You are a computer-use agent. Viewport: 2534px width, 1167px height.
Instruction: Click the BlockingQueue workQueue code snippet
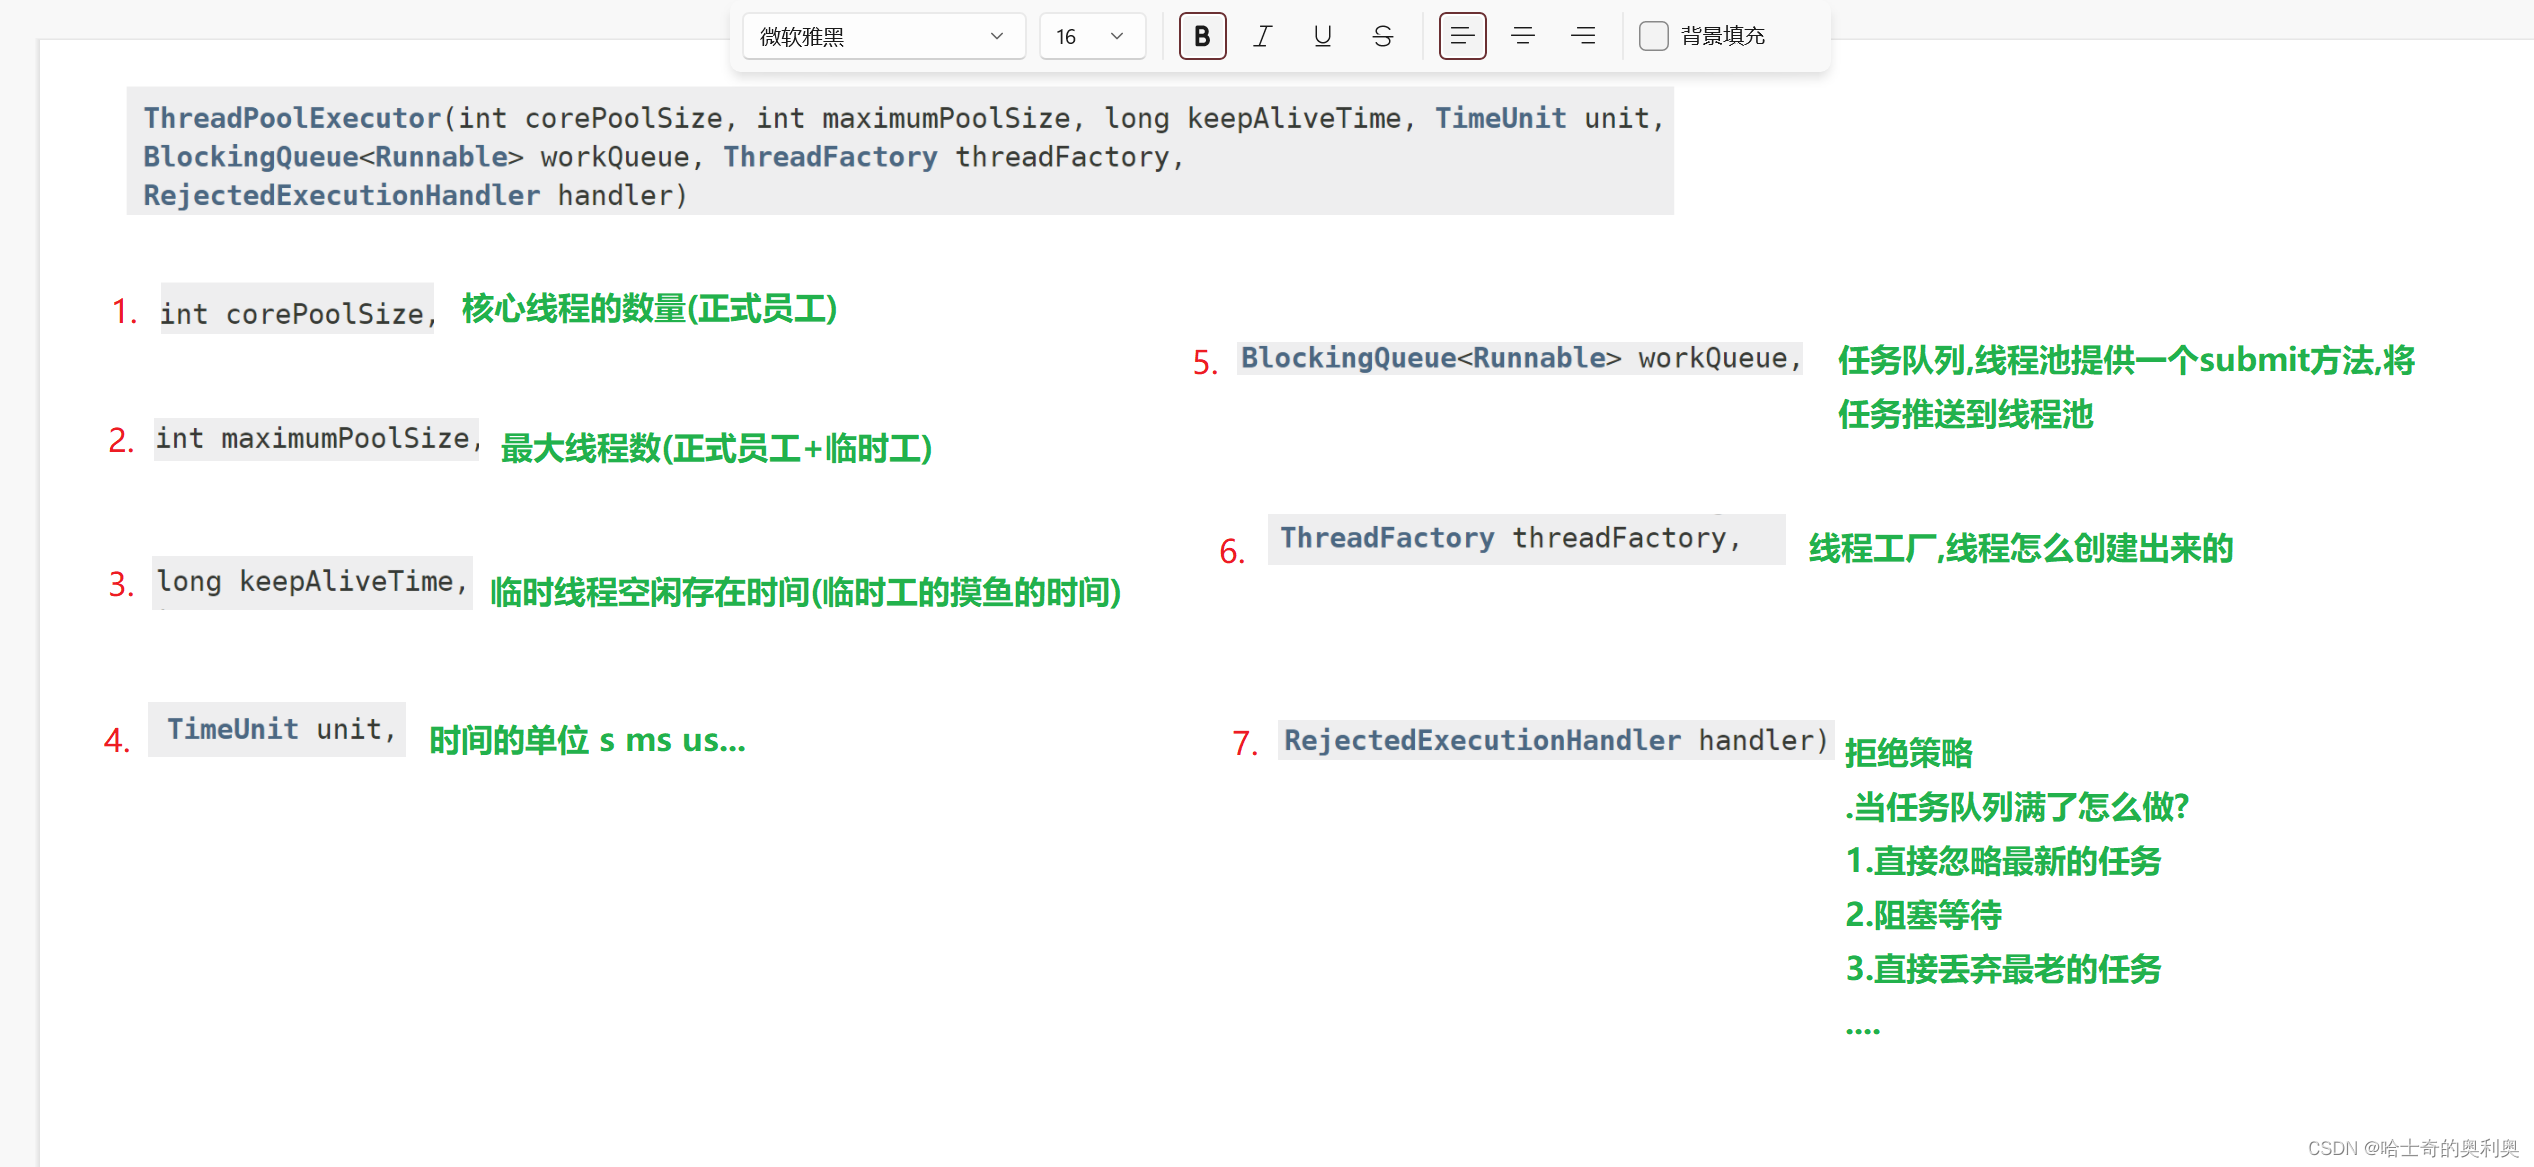coord(1519,358)
